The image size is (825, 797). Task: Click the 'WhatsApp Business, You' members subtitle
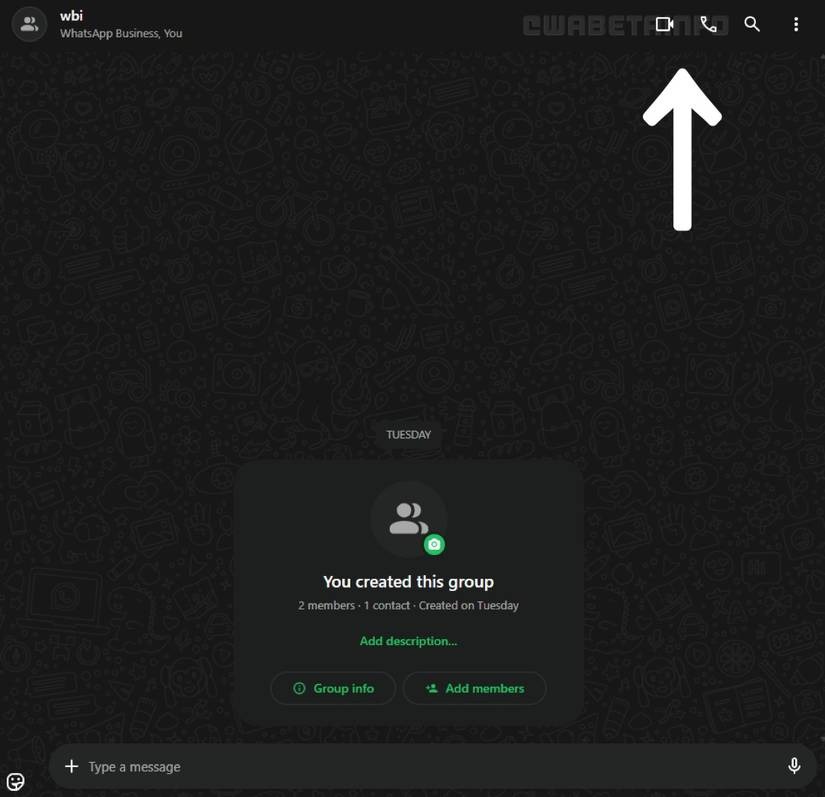click(121, 34)
